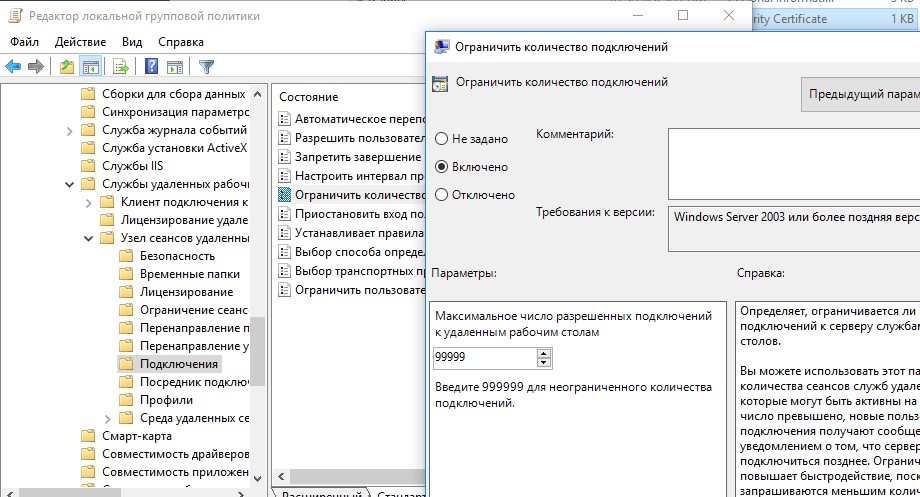
Task: Open 'Ограничить количество' policy in the list
Action: 346,195
